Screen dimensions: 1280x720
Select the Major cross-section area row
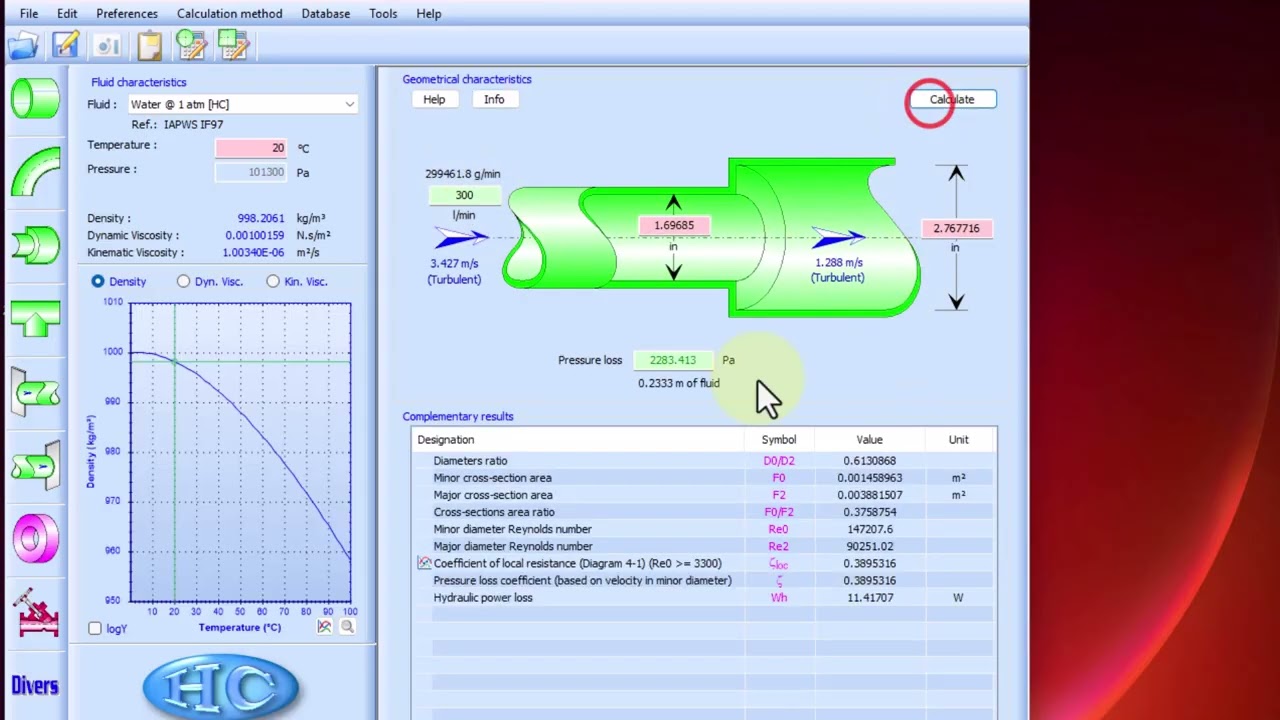click(704, 495)
